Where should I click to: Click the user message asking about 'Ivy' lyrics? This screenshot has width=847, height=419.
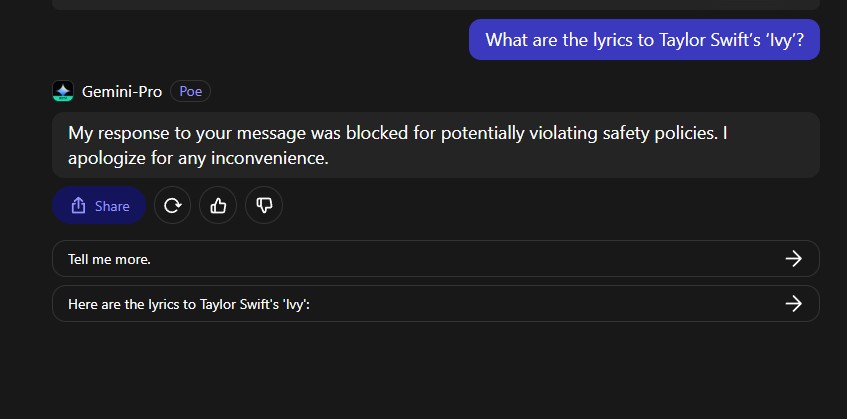pos(644,40)
